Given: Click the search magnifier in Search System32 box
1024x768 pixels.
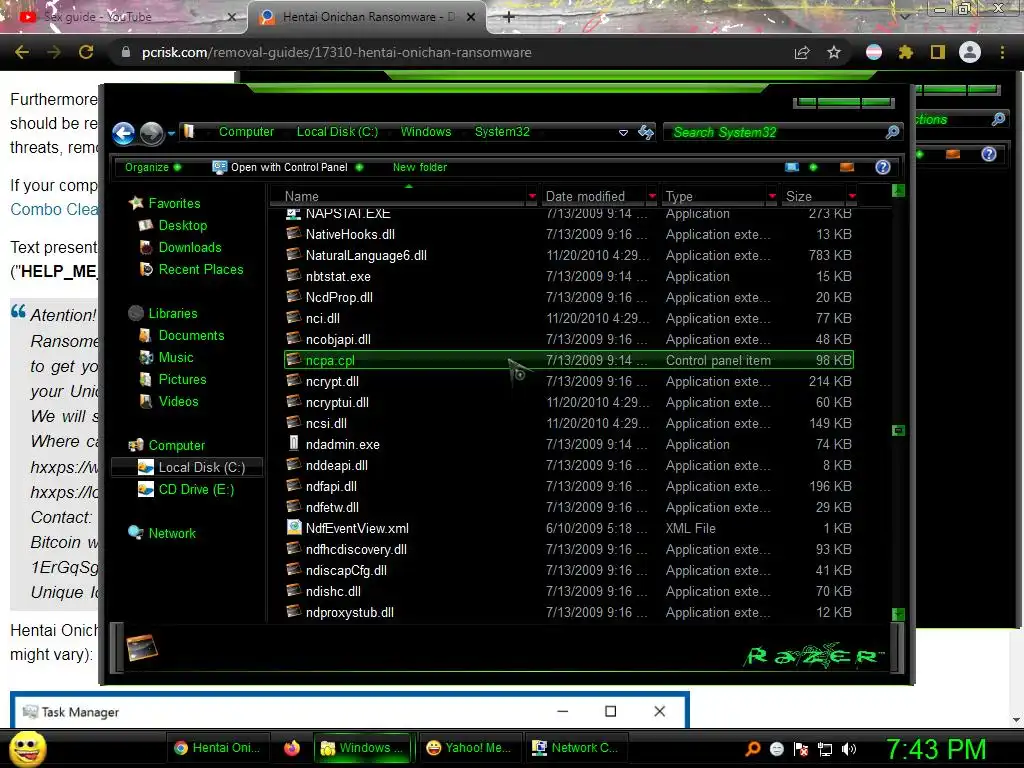Looking at the screenshot, I should [x=893, y=133].
